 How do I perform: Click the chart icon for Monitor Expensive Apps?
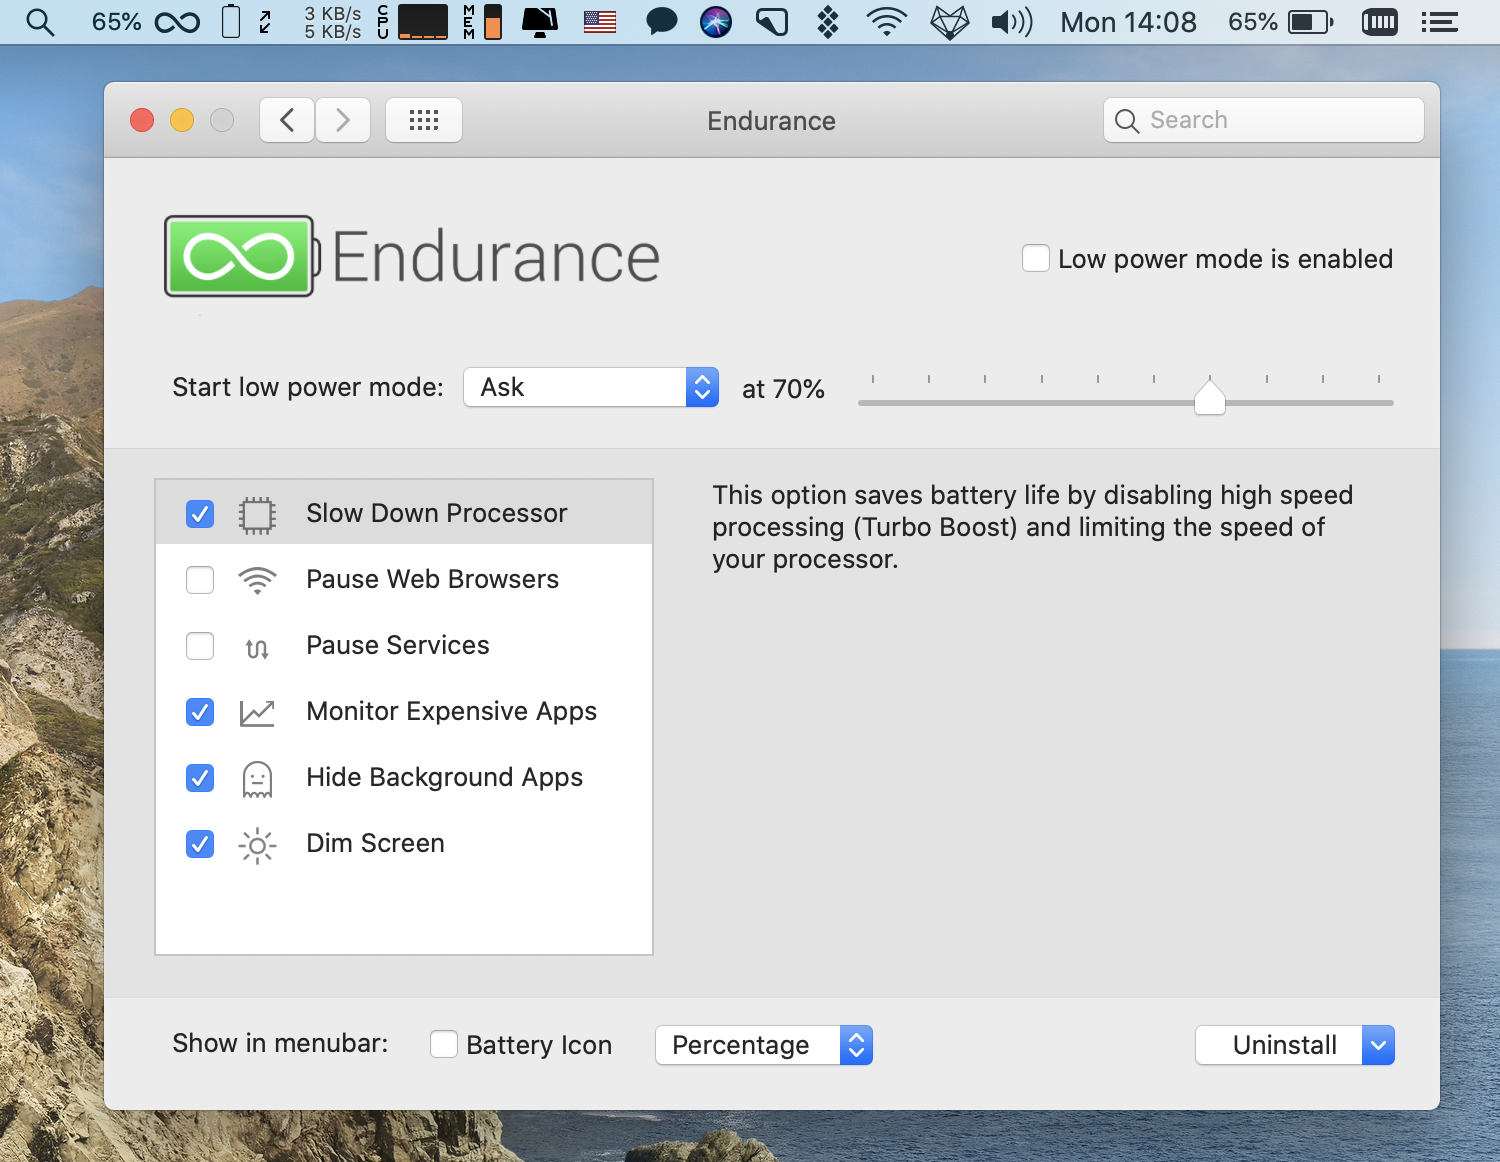257,712
